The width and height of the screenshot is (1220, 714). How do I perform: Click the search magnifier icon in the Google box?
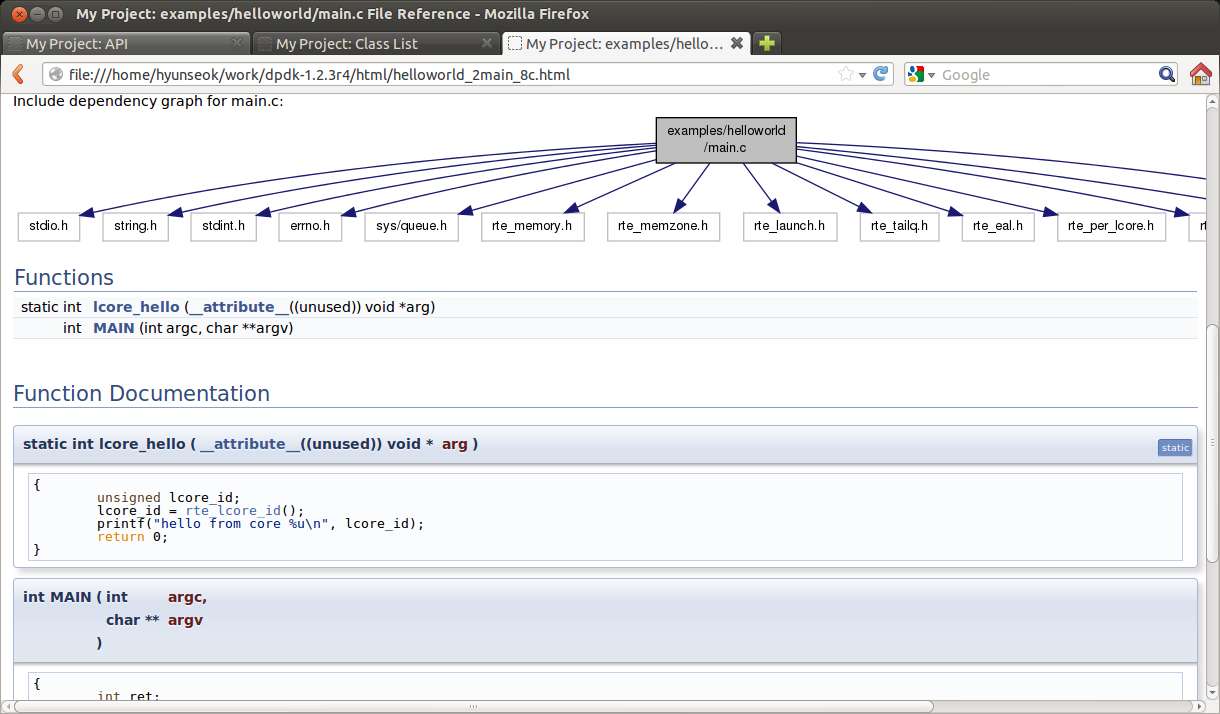tap(1167, 74)
